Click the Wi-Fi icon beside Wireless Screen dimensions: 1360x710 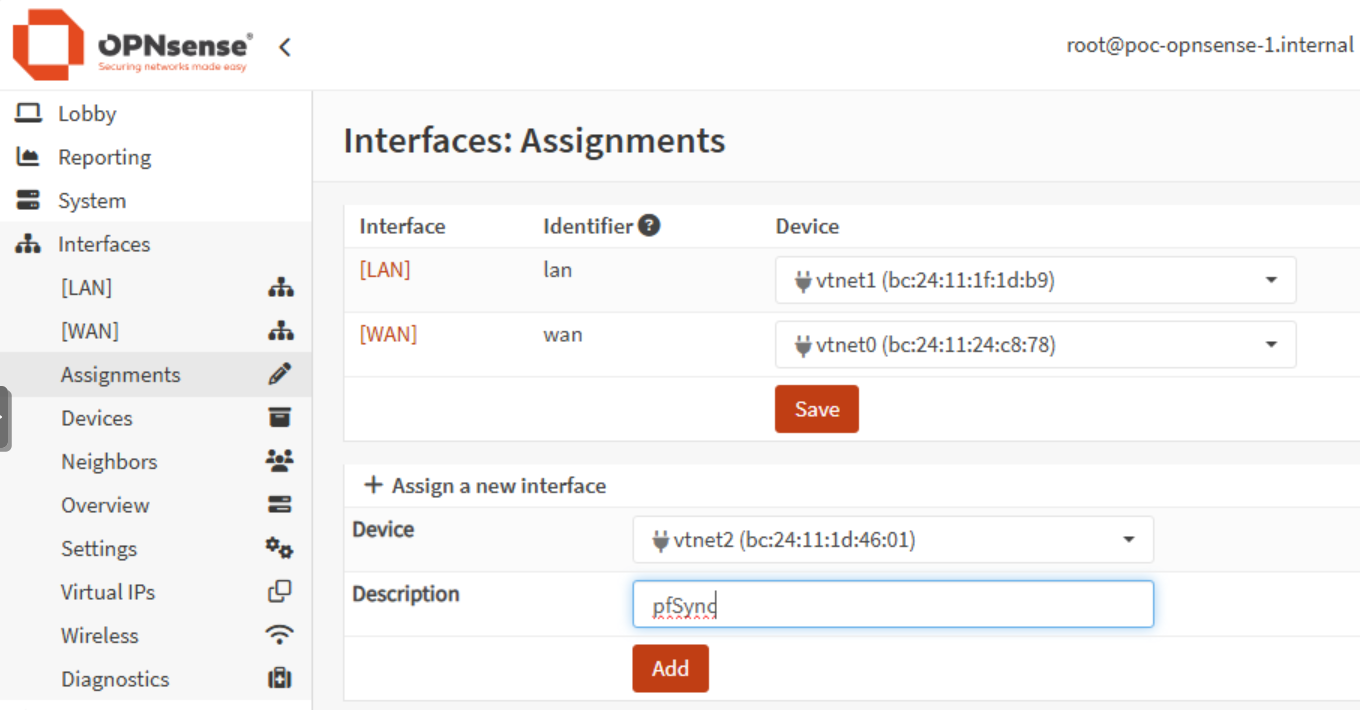coord(280,635)
